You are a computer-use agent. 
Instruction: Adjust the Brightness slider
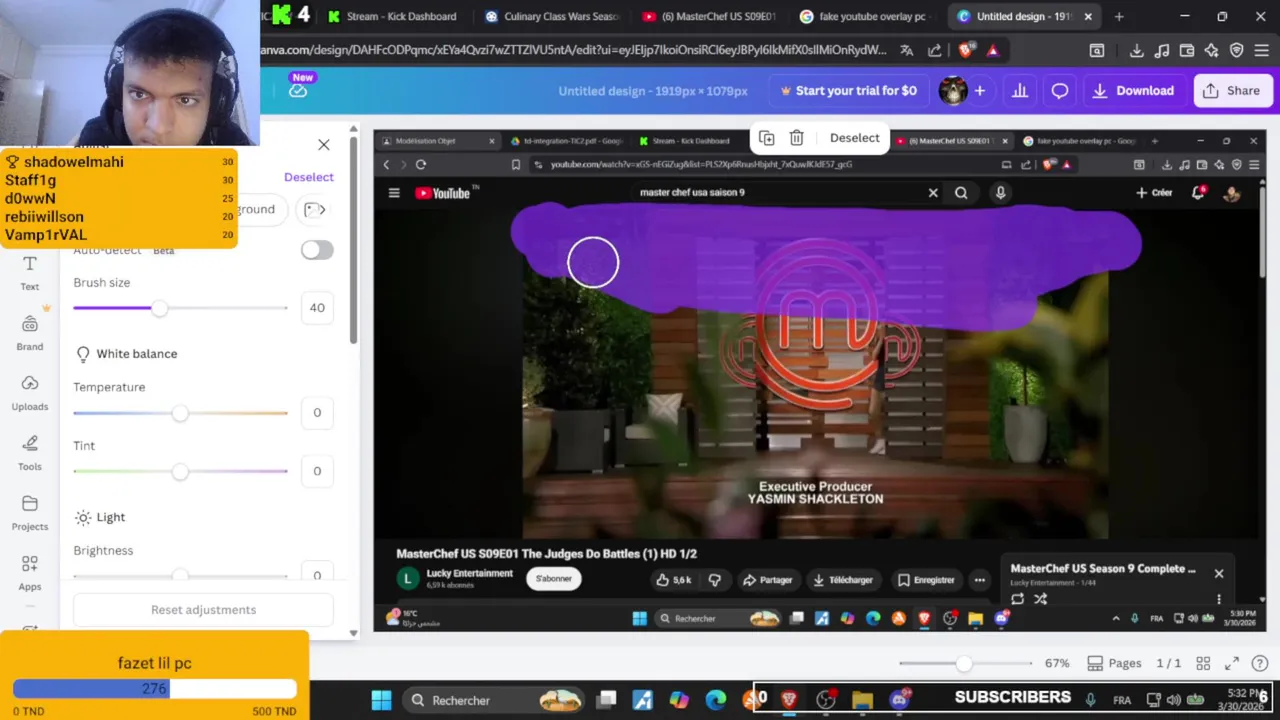pos(180,575)
